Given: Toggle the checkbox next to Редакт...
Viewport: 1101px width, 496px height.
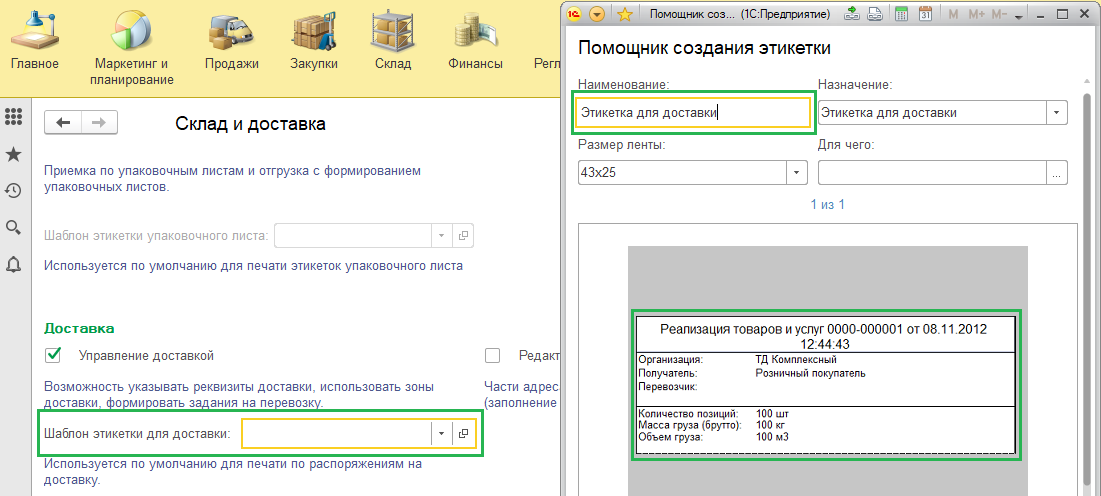Looking at the screenshot, I should point(492,355).
